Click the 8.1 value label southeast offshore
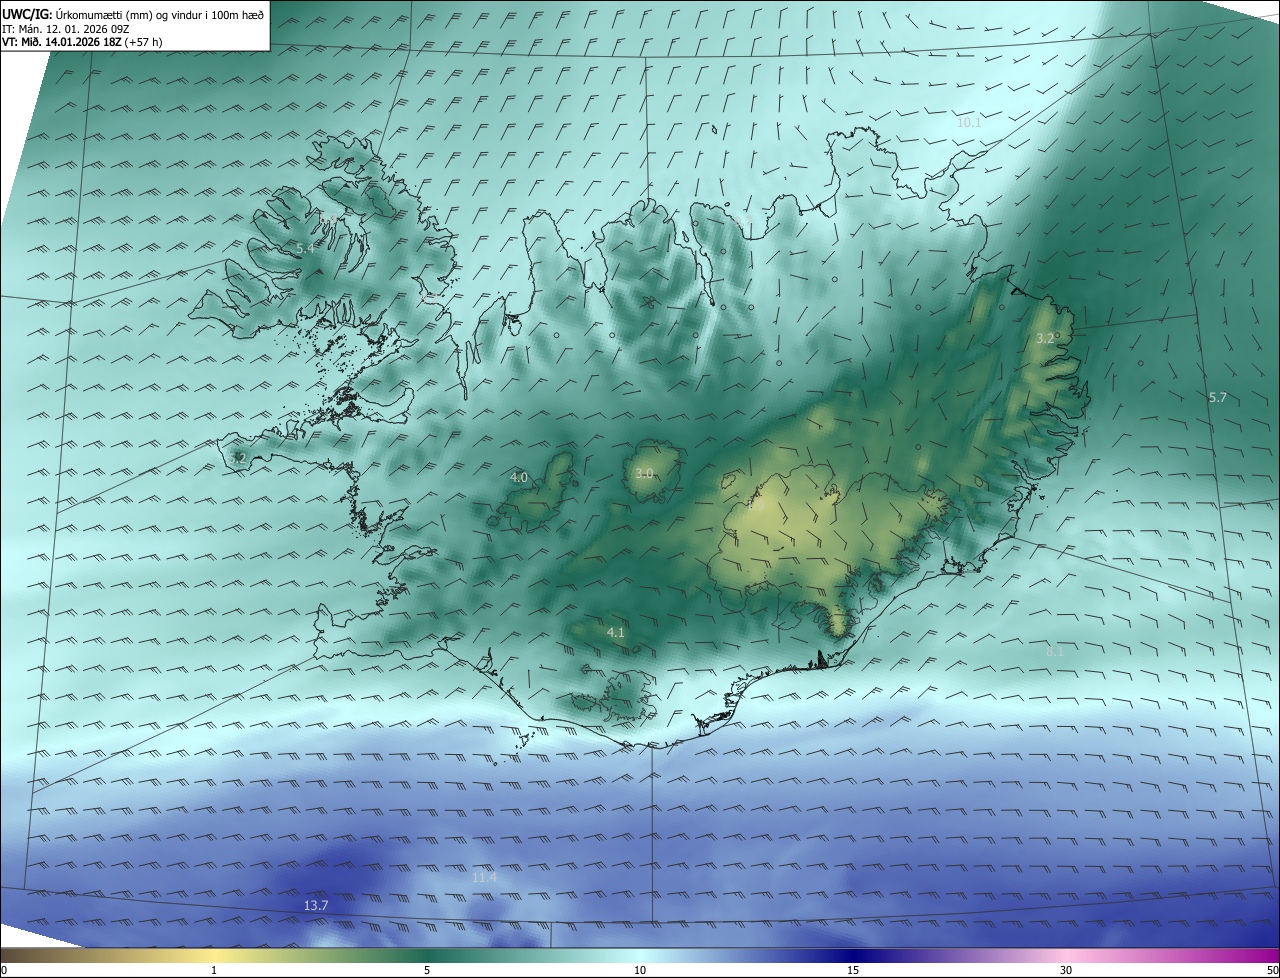This screenshot has width=1280, height=978. point(1055,651)
